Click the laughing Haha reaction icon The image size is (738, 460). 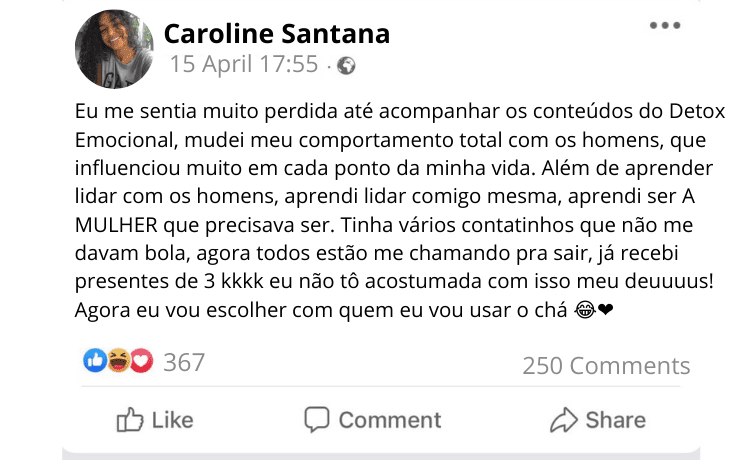click(118, 361)
